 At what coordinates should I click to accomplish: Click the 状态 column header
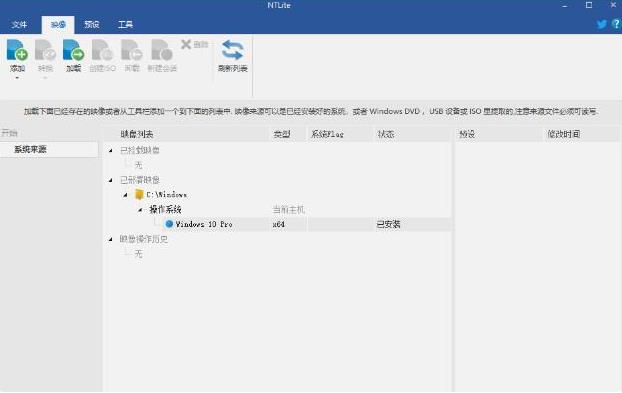coord(412,134)
